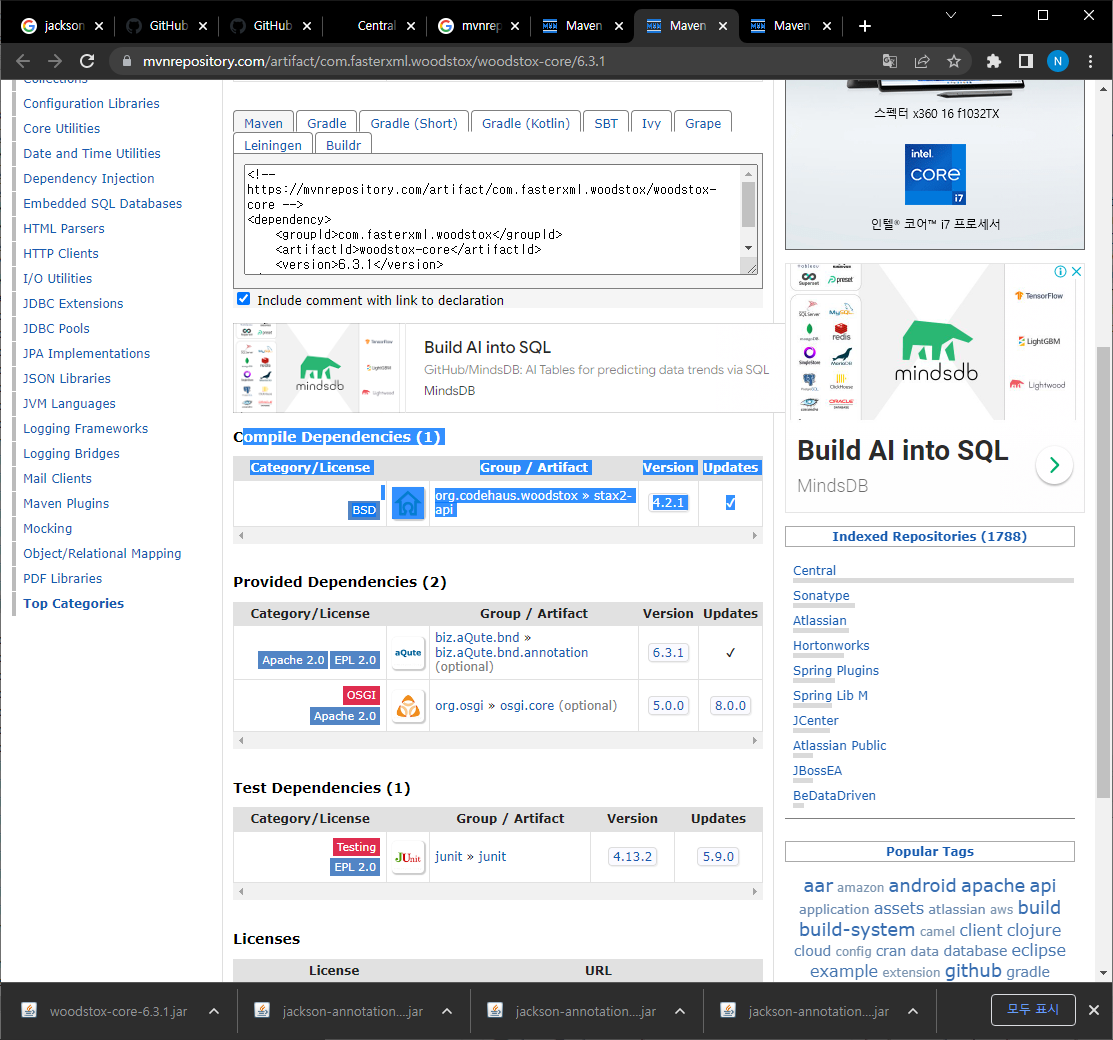Click the code snippet scroll-down arrow
1113x1040 pixels.
[748, 248]
